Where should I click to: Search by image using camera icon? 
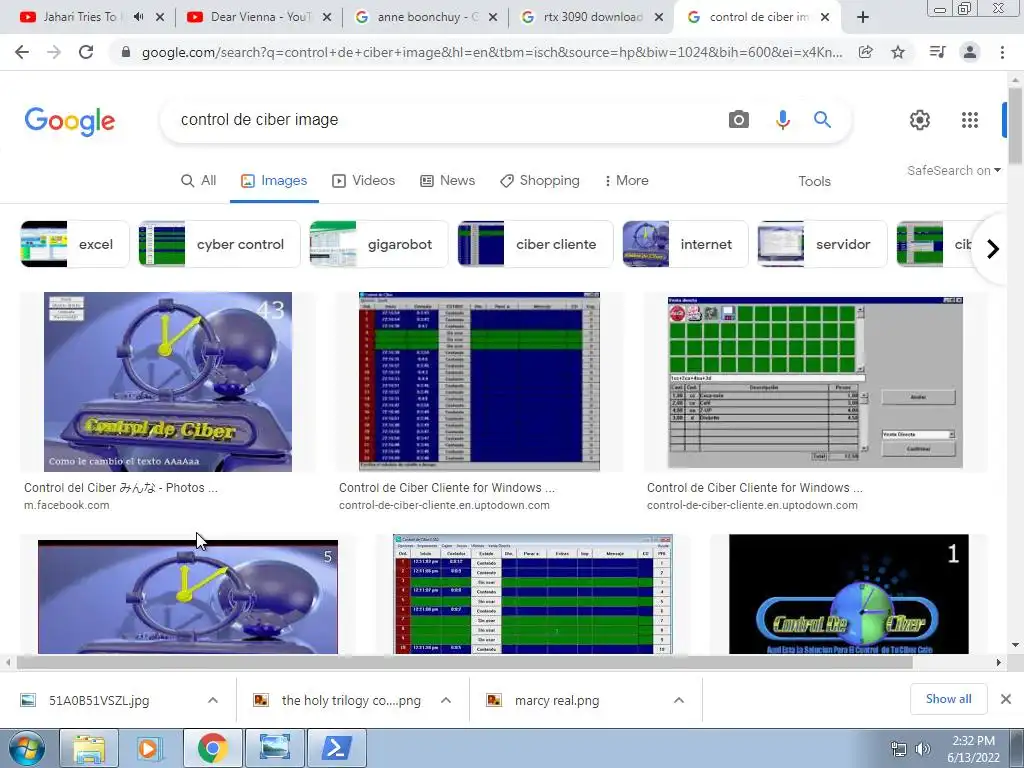[739, 120]
